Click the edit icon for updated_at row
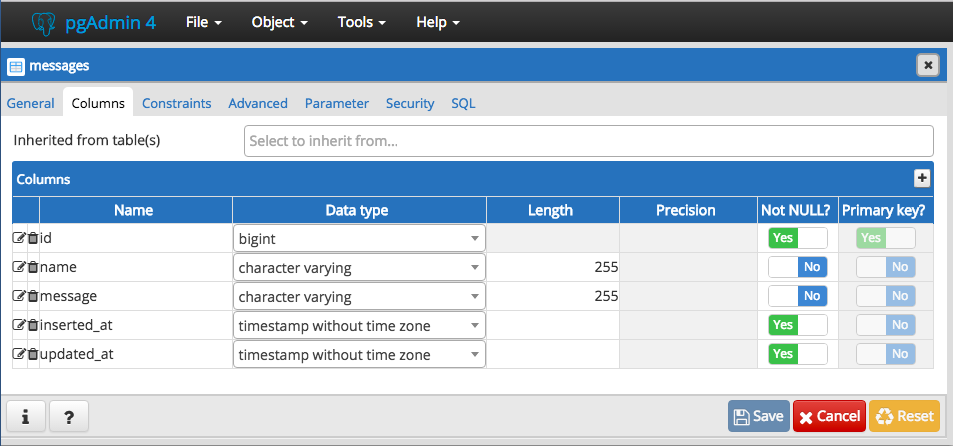This screenshot has height=446, width=953. tap(19, 354)
